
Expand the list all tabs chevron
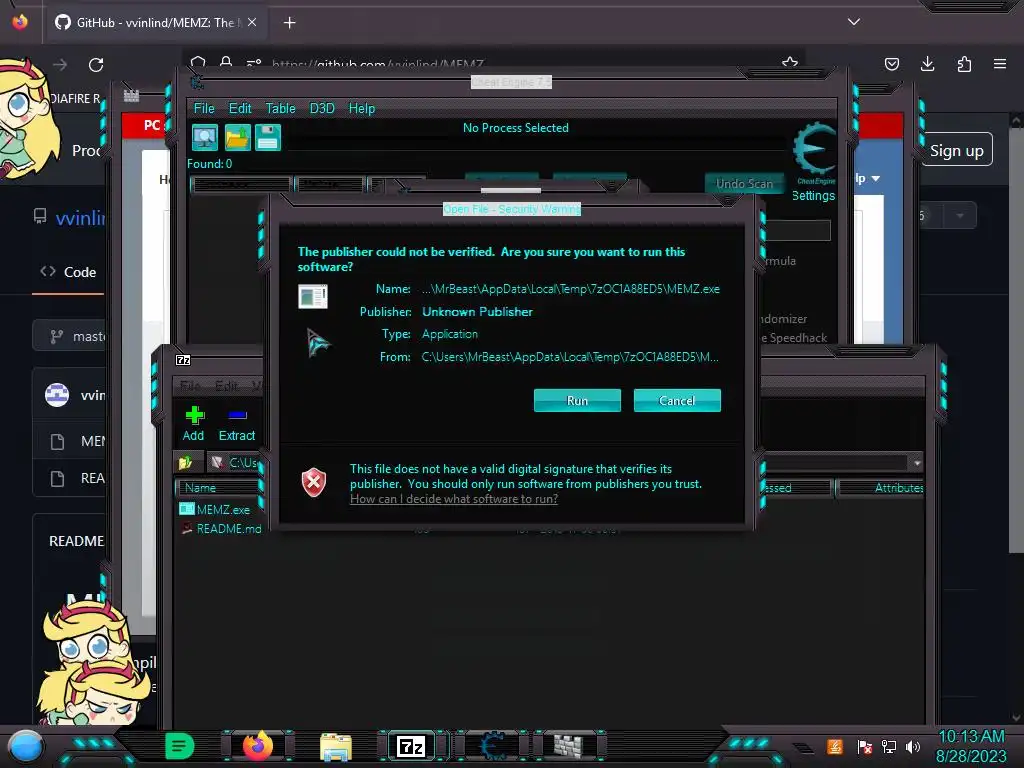854,22
